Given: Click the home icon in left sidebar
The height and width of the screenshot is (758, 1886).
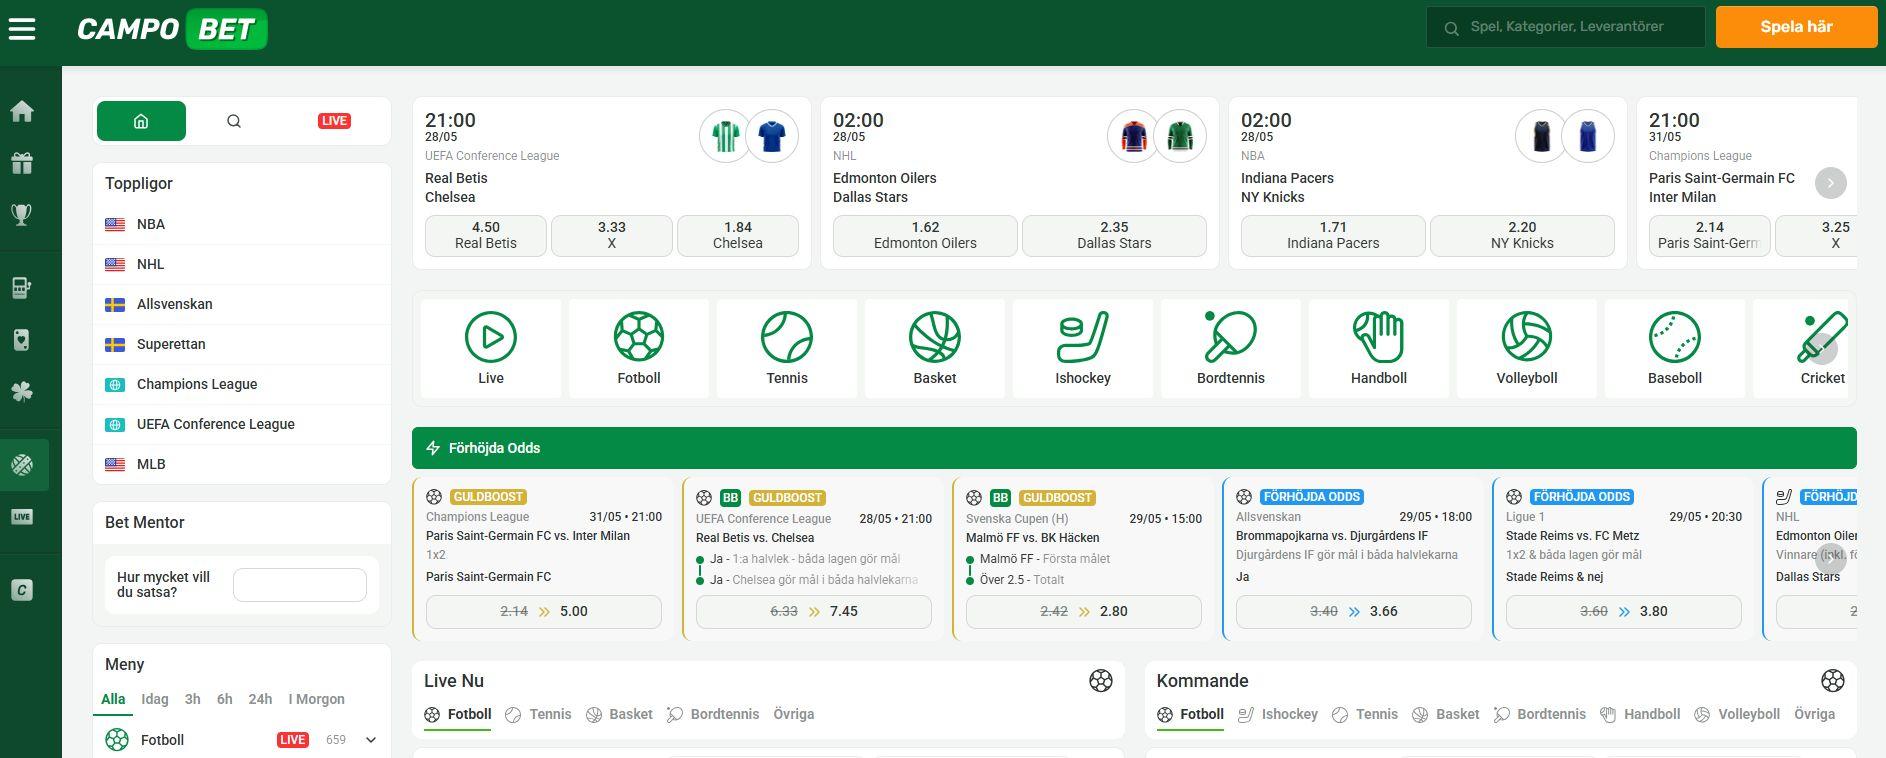Looking at the screenshot, I should [x=22, y=111].
